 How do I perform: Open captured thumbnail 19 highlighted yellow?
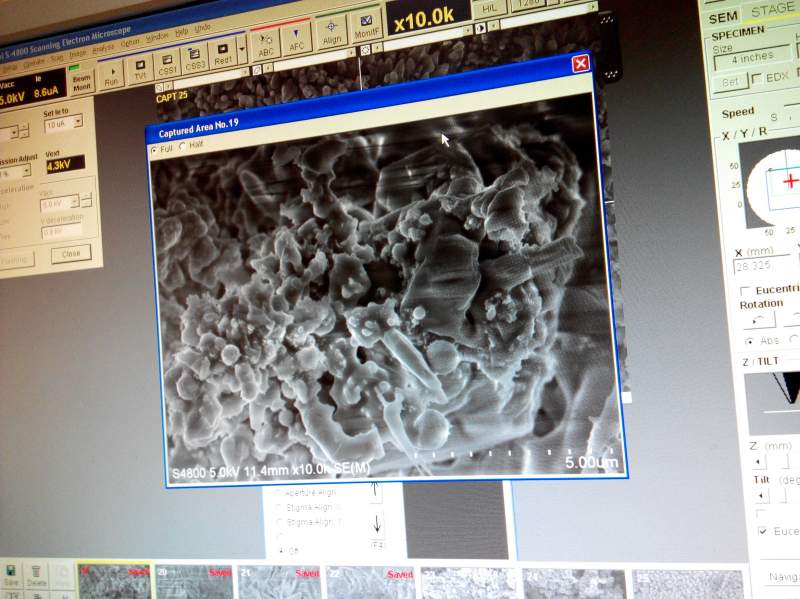pyautogui.click(x=114, y=581)
